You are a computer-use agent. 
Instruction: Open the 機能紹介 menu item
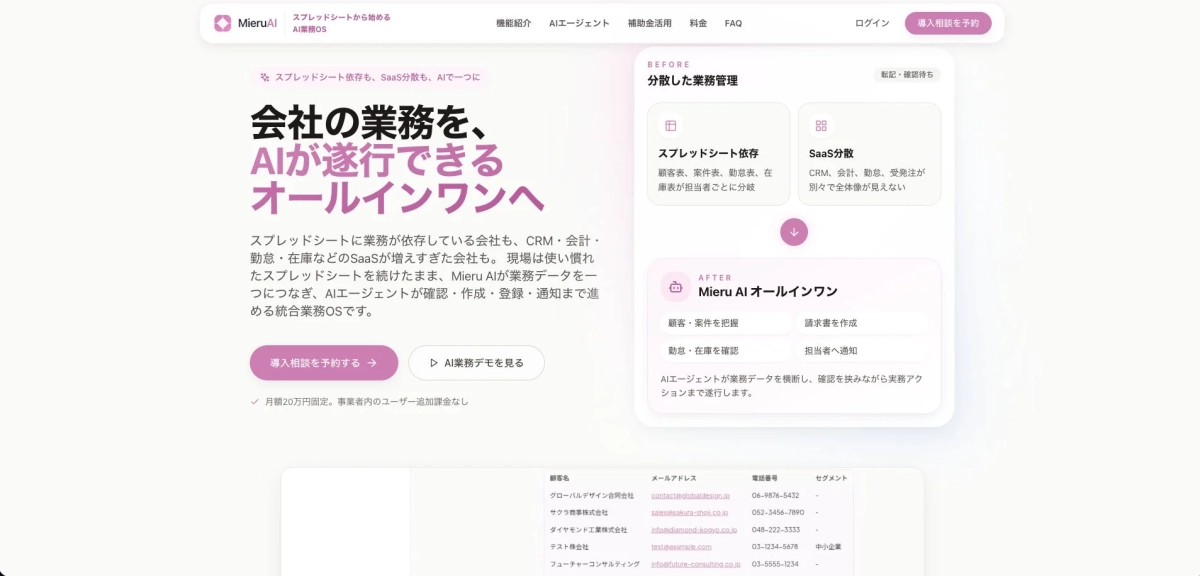point(513,23)
